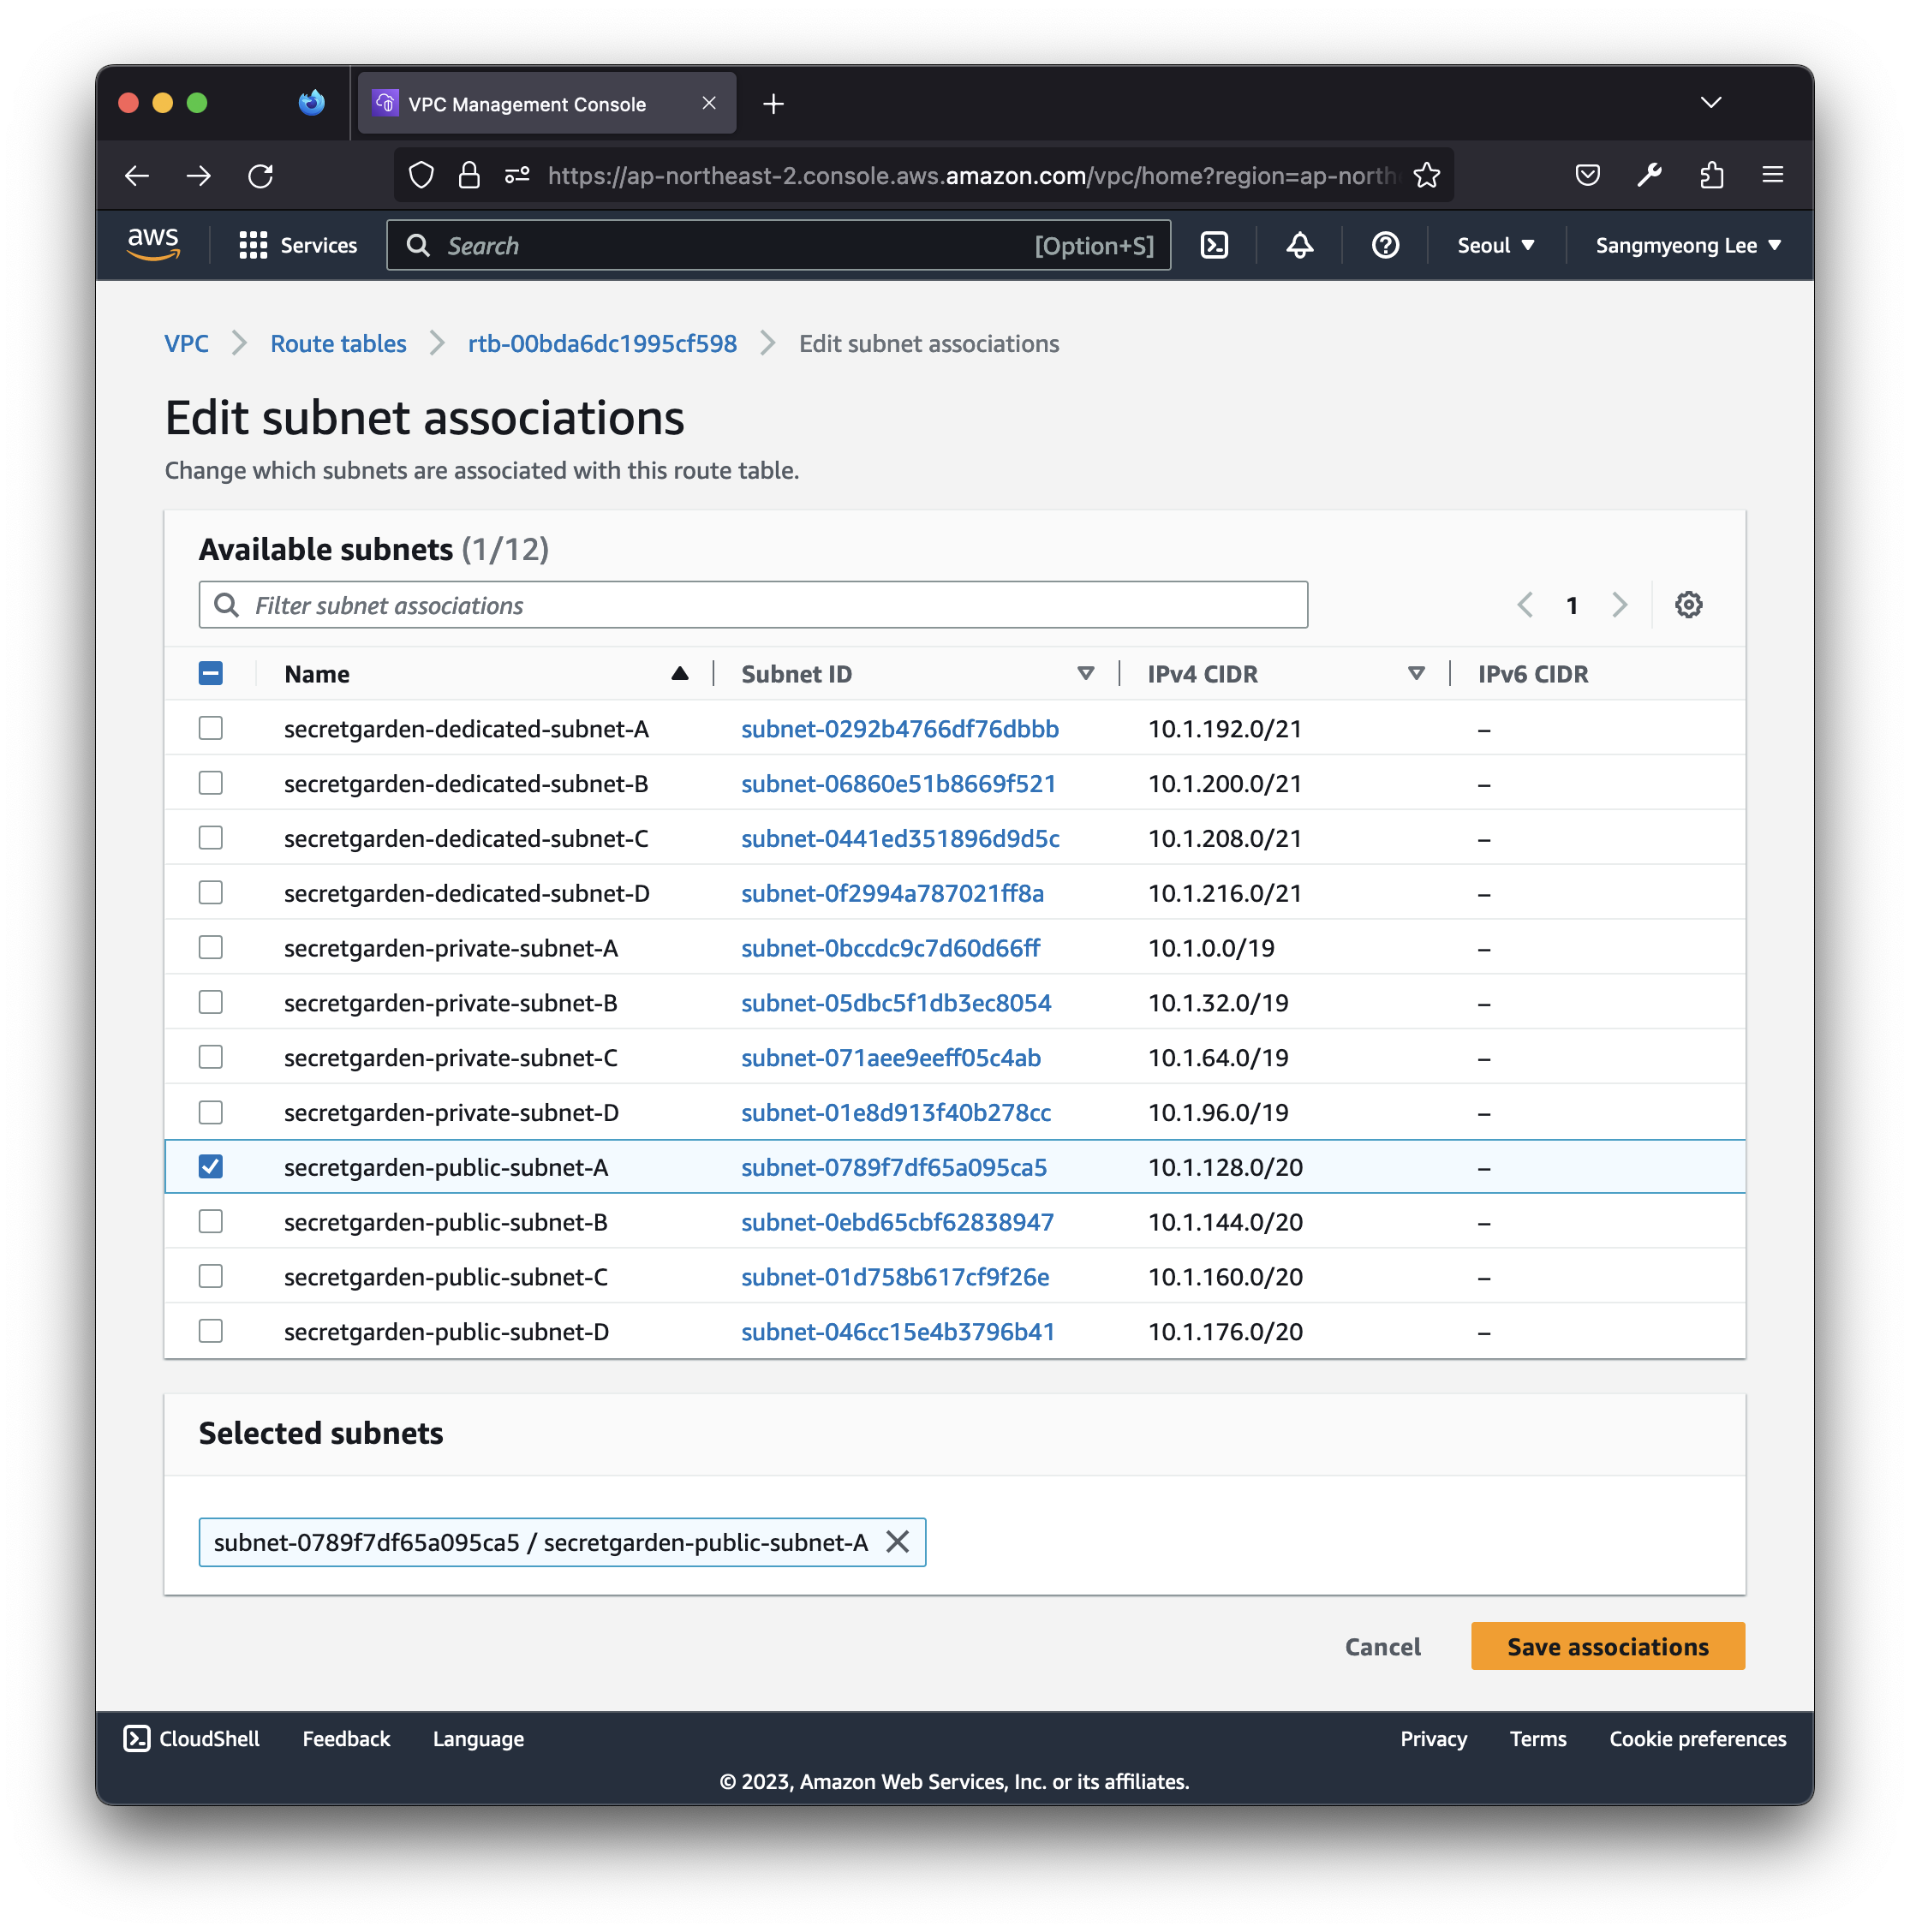The width and height of the screenshot is (1910, 1932).
Task: Open the help question mark menu
Action: (x=1385, y=245)
